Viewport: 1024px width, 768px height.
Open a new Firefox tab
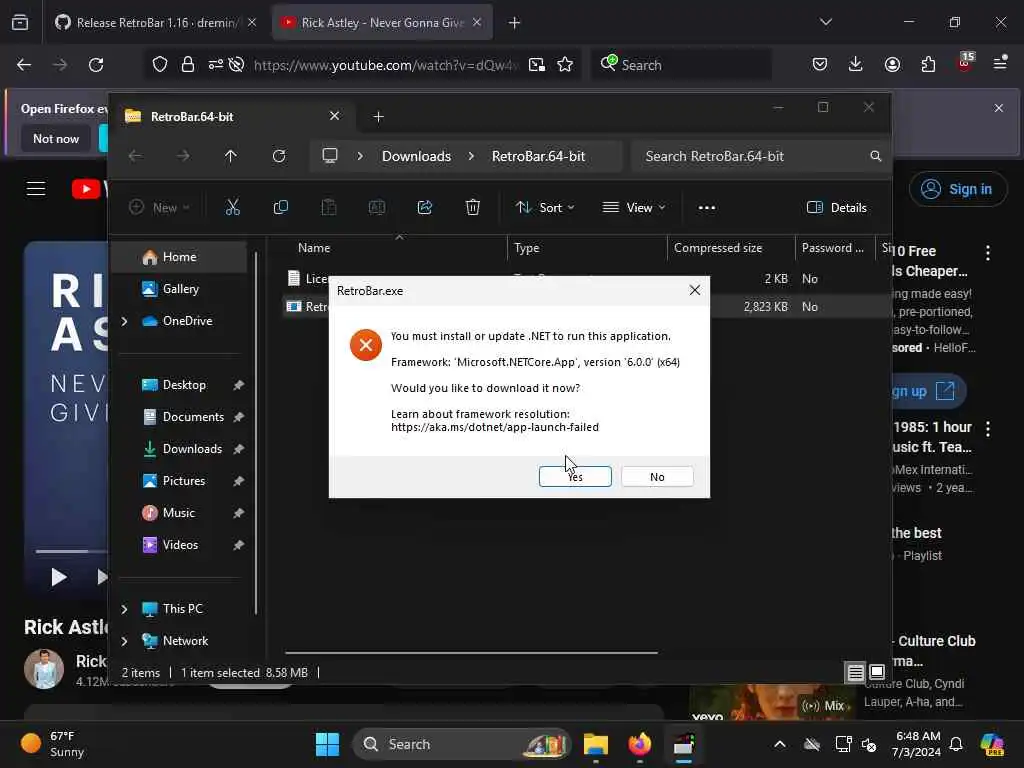515,23
